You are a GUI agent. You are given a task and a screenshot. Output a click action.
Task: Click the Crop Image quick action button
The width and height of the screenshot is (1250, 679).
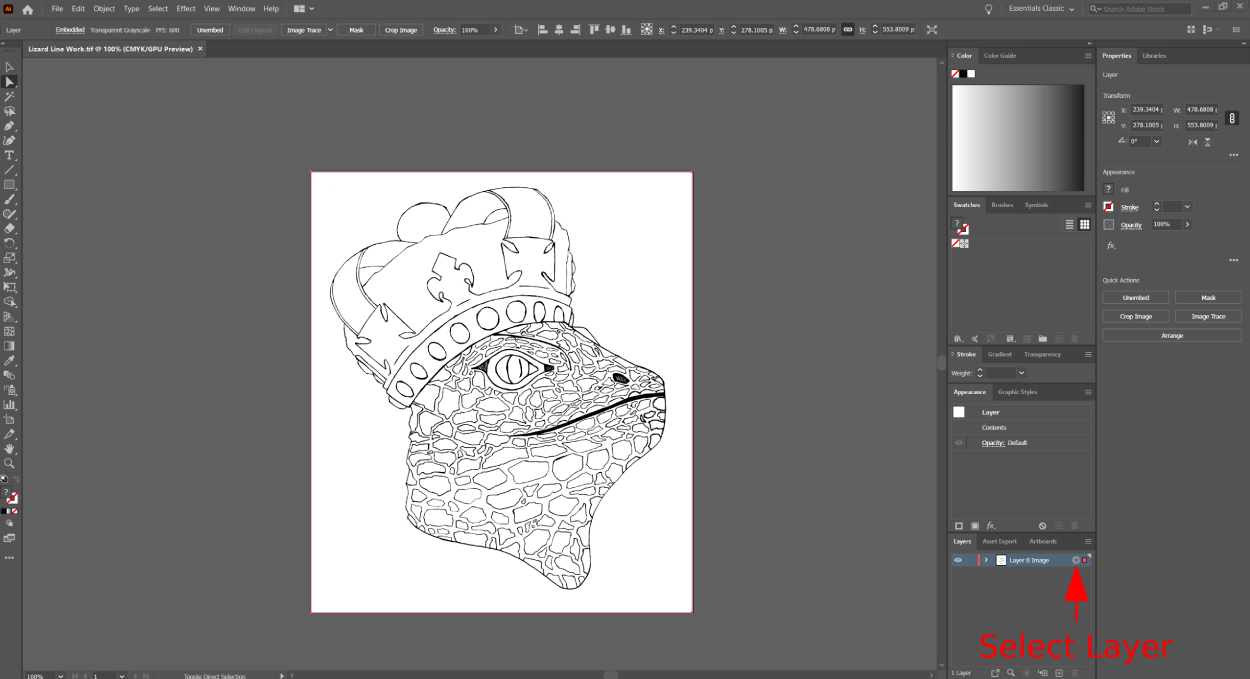(x=1135, y=316)
